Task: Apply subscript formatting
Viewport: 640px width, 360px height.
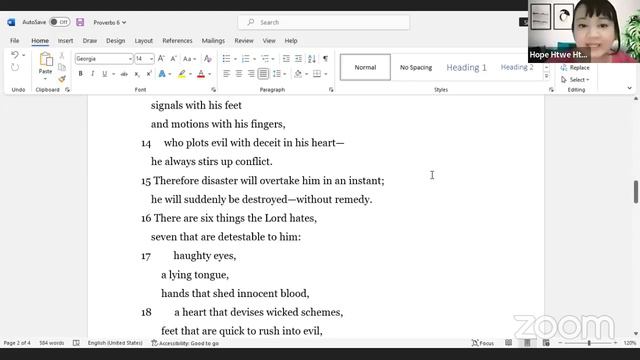Action: [137, 74]
